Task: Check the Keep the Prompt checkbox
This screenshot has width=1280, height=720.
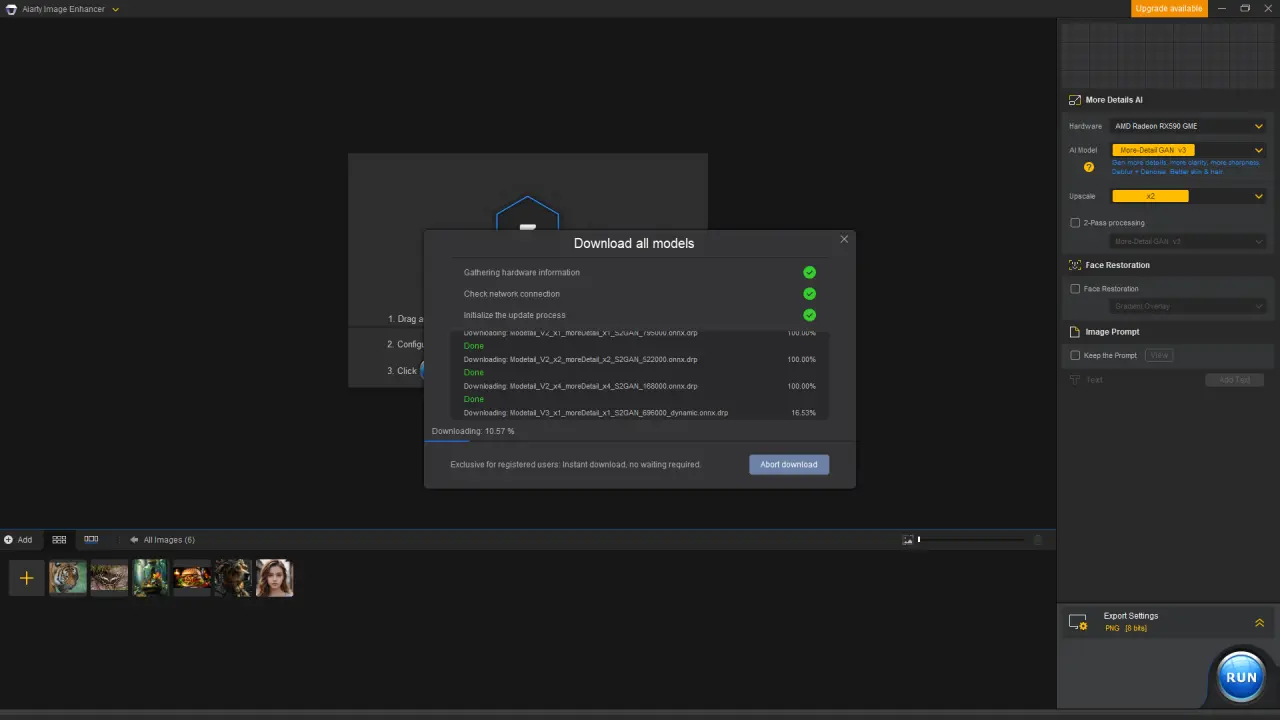Action: coord(1075,355)
